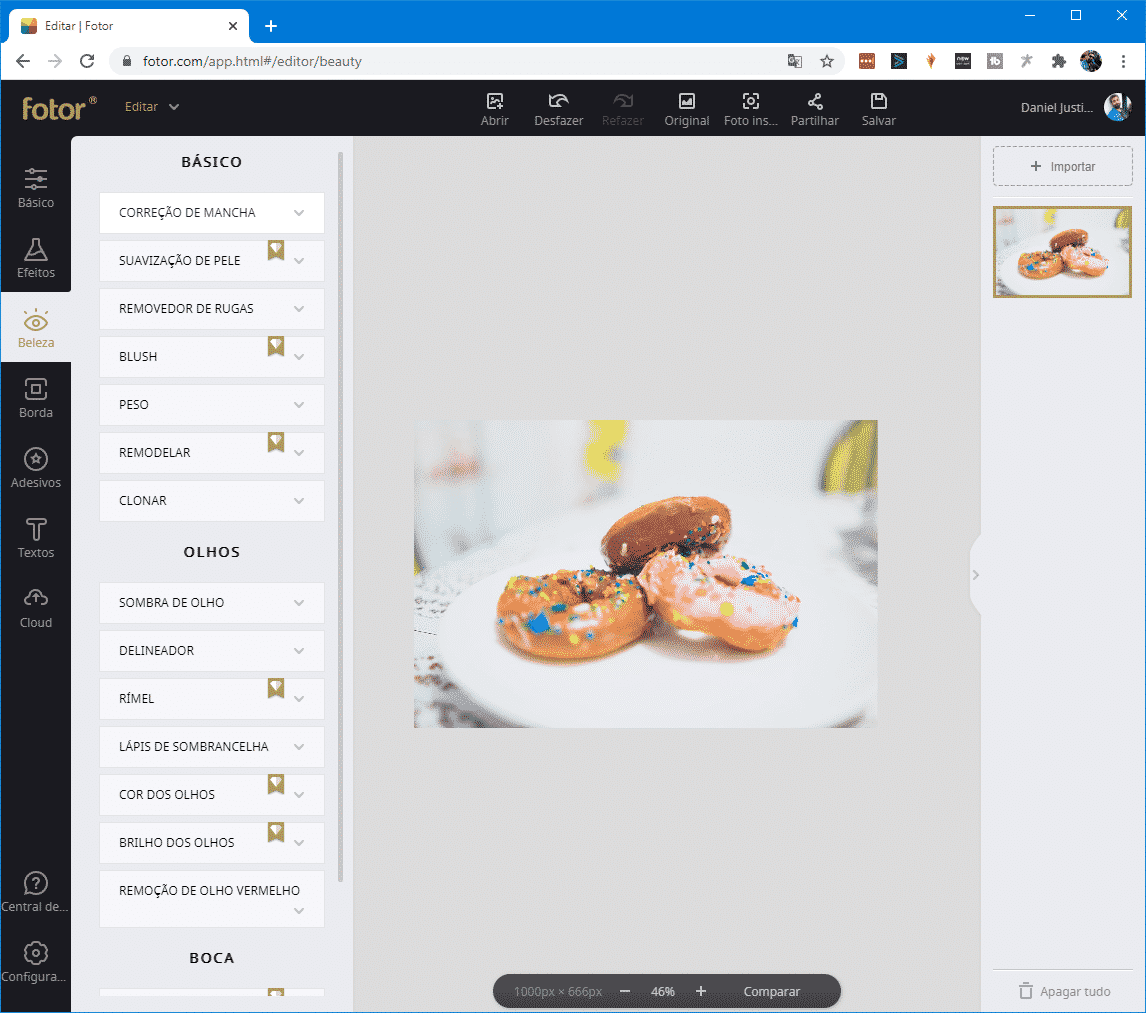Image resolution: width=1146 pixels, height=1013 pixels.
Task: Click the Comparar button
Action: click(x=771, y=992)
